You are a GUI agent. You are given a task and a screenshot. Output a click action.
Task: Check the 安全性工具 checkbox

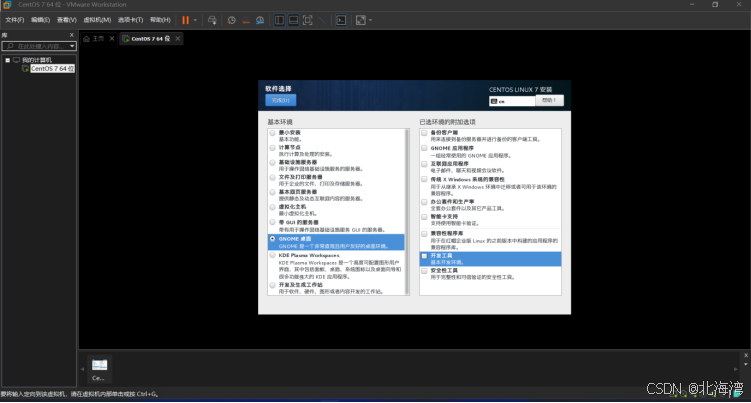[424, 271]
